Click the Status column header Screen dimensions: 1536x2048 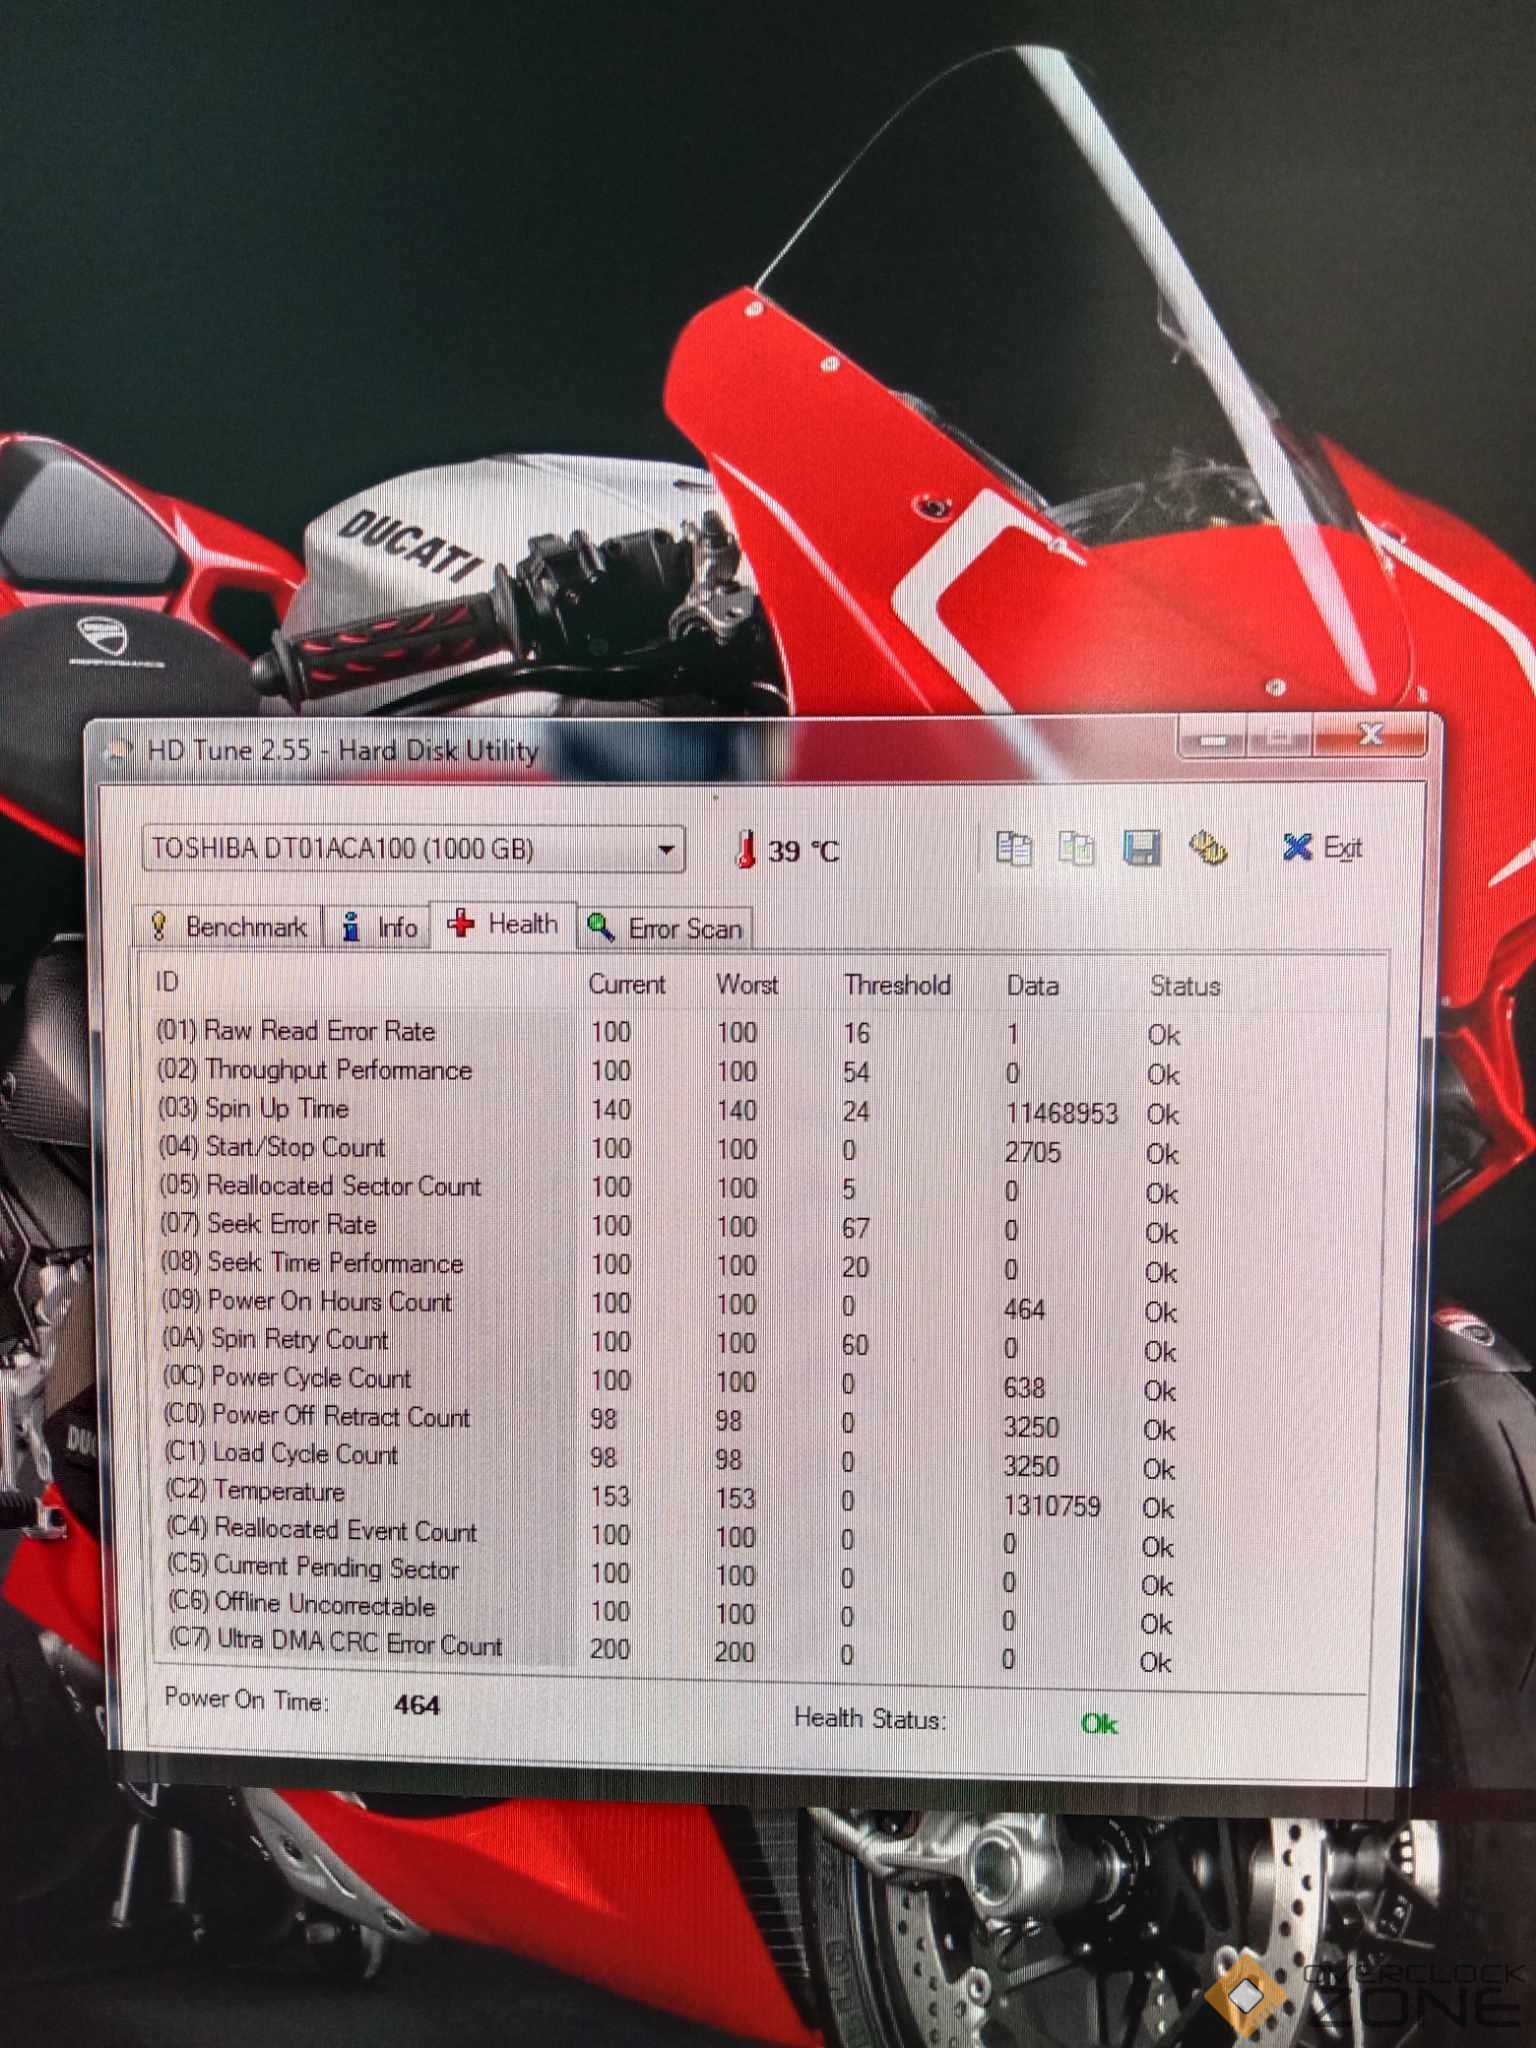coord(1184,986)
